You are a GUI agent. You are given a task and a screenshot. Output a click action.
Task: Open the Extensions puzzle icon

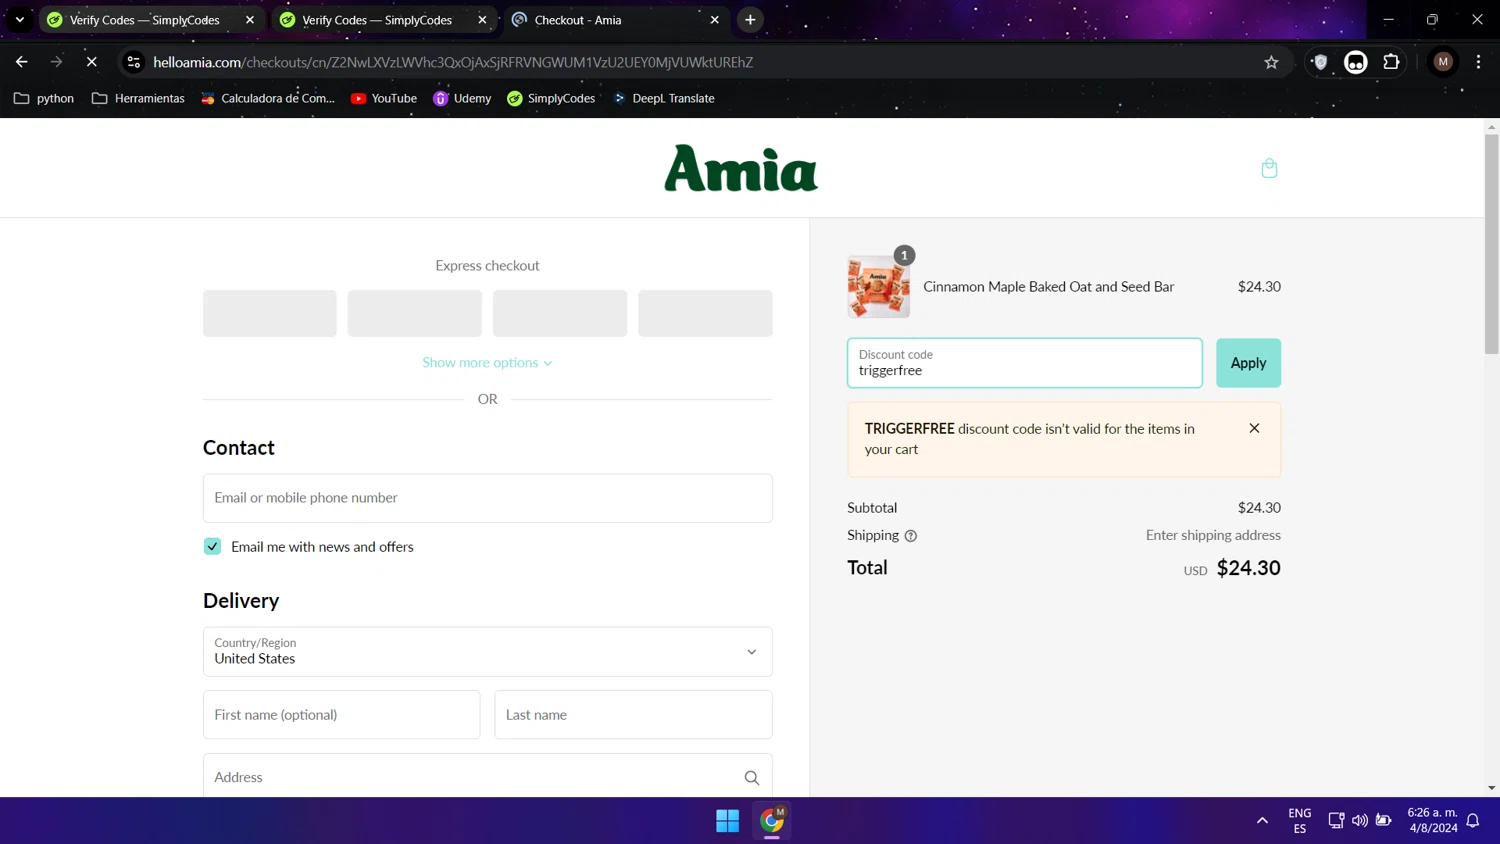click(x=1391, y=62)
